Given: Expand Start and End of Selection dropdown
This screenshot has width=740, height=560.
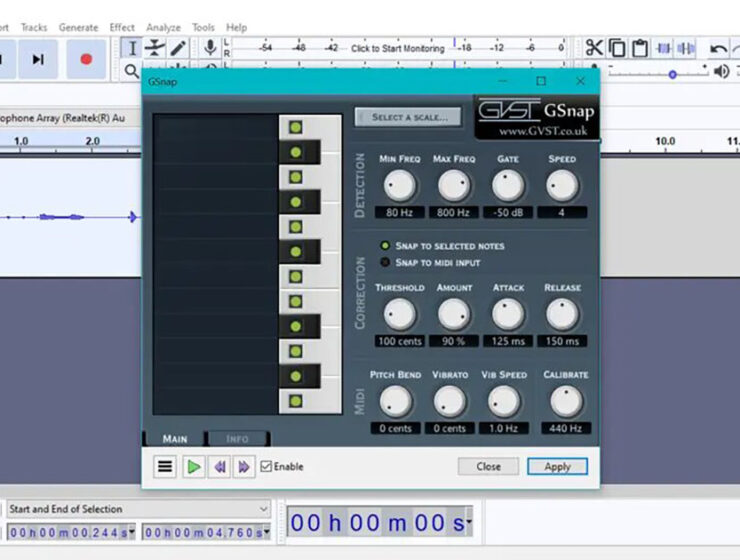Looking at the screenshot, I should [x=263, y=509].
